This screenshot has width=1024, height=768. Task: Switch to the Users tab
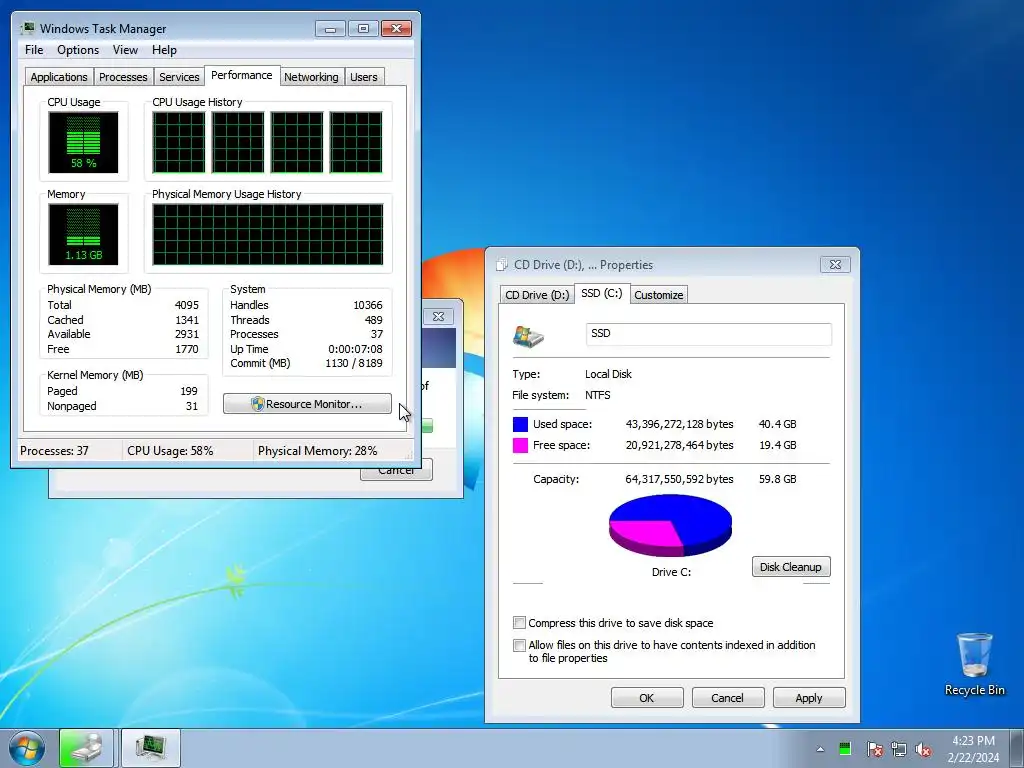tap(364, 76)
